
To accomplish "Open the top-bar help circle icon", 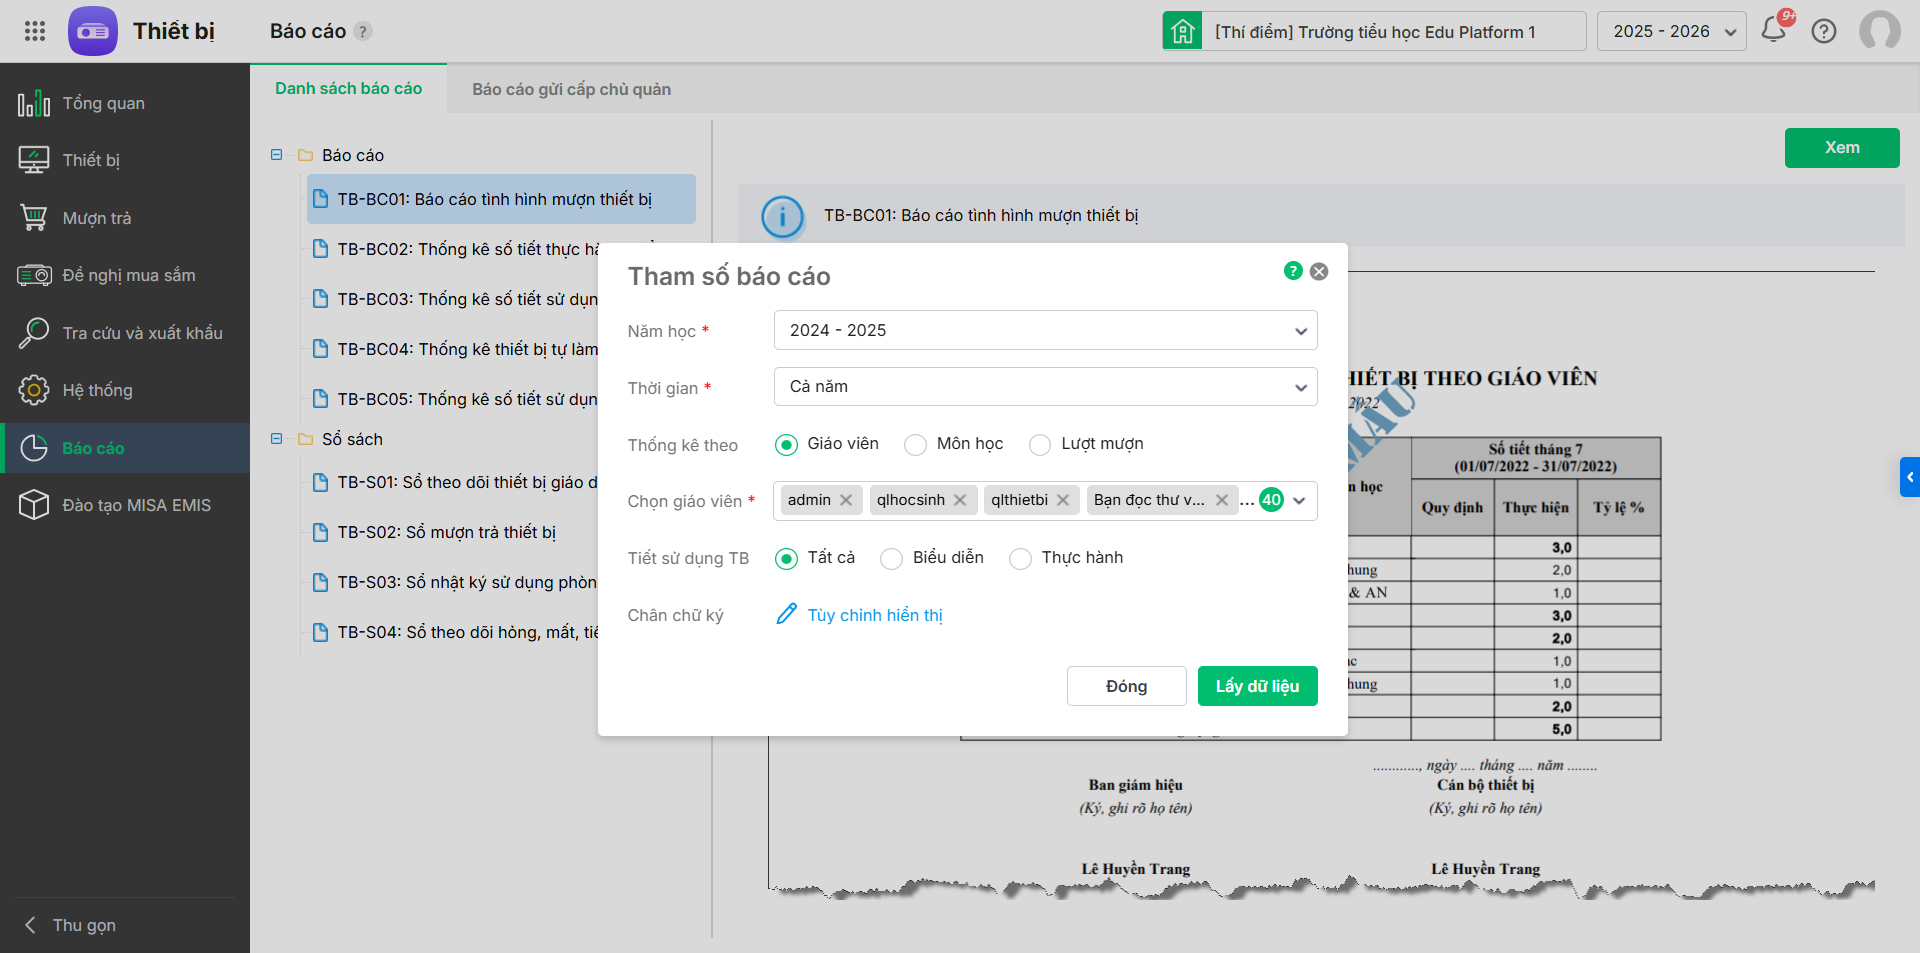I will click(1824, 31).
